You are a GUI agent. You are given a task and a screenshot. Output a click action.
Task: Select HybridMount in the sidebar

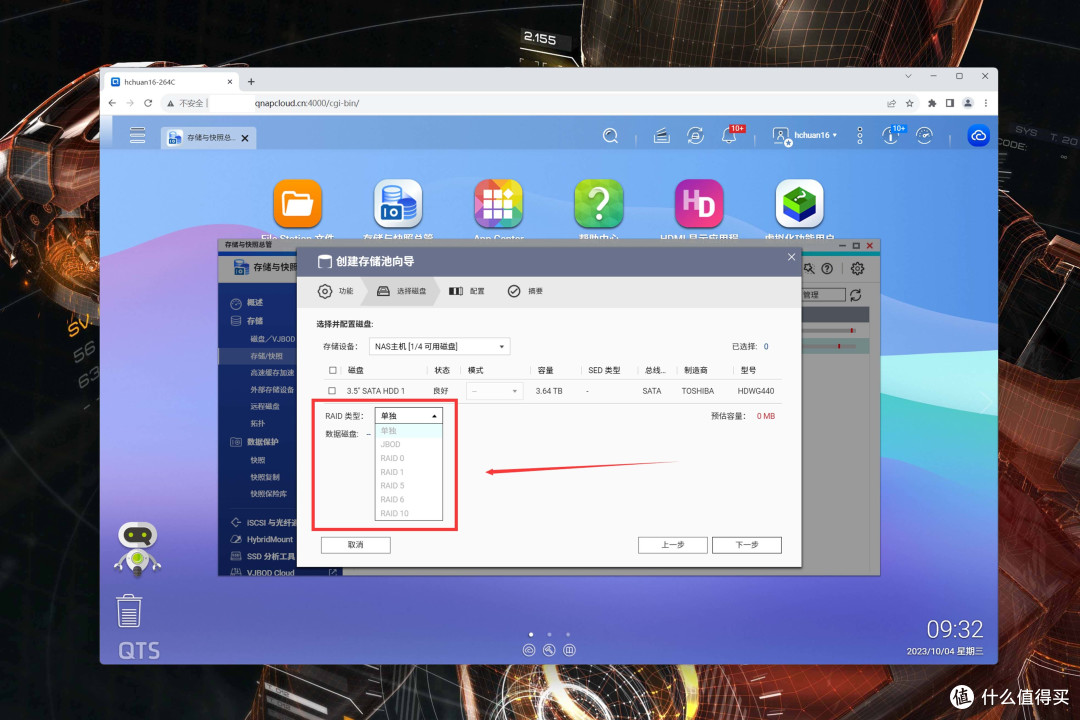click(x=269, y=539)
